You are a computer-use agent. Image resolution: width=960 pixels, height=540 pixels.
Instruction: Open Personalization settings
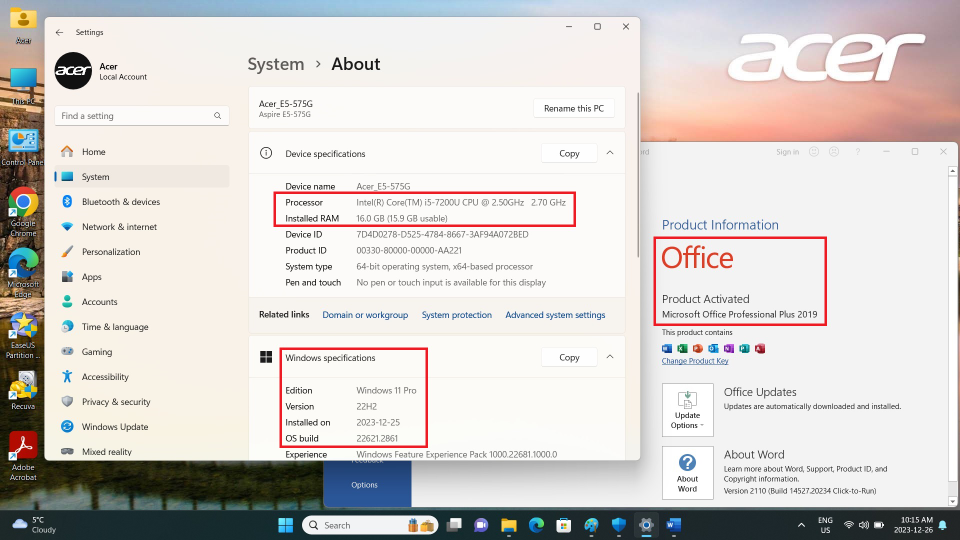pos(141,252)
